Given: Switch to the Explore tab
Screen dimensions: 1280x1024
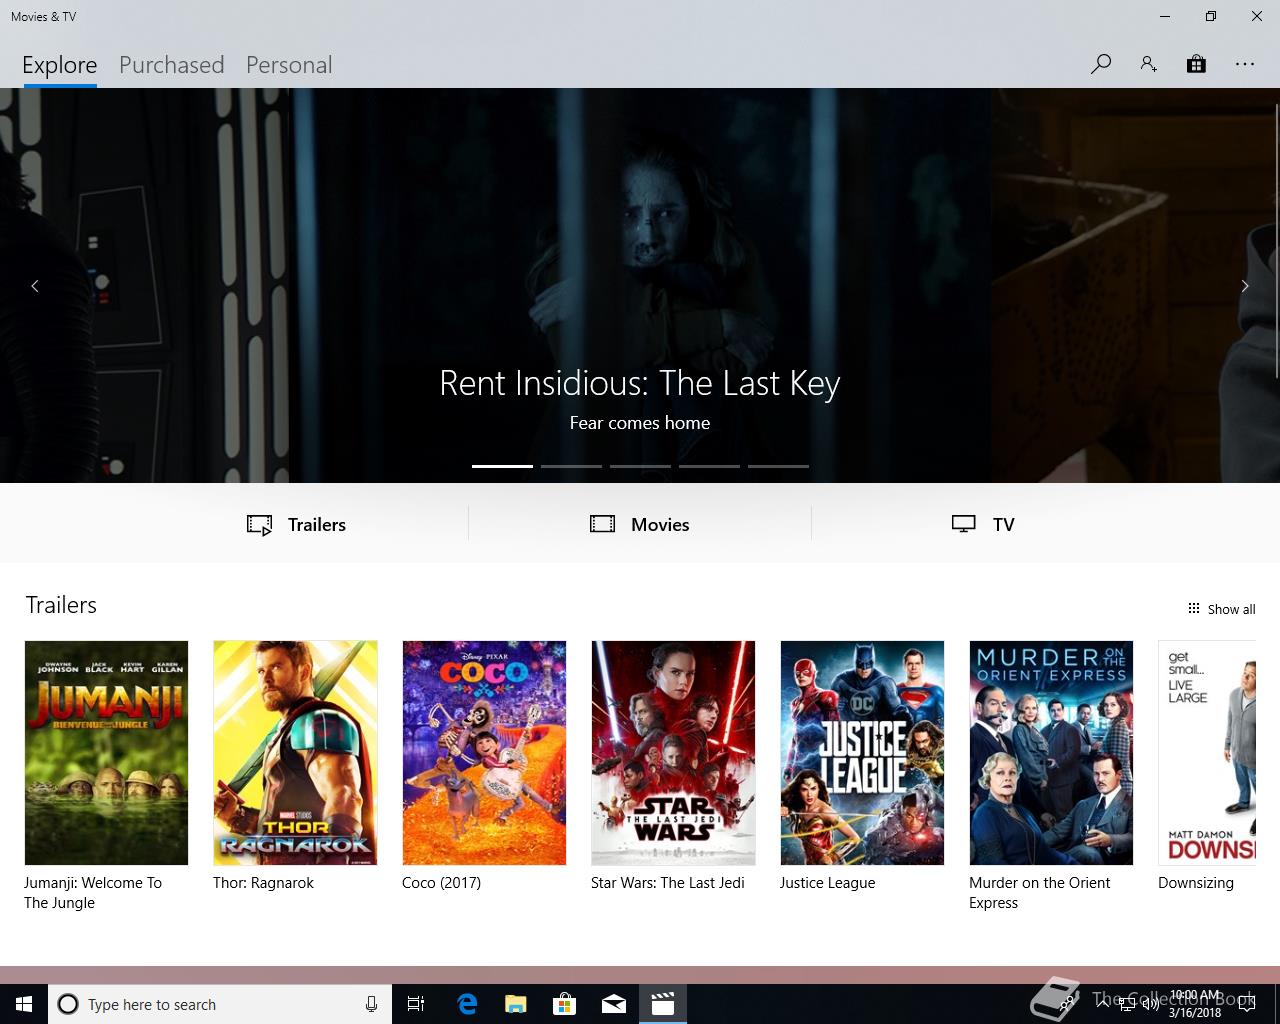Looking at the screenshot, I should [x=60, y=65].
